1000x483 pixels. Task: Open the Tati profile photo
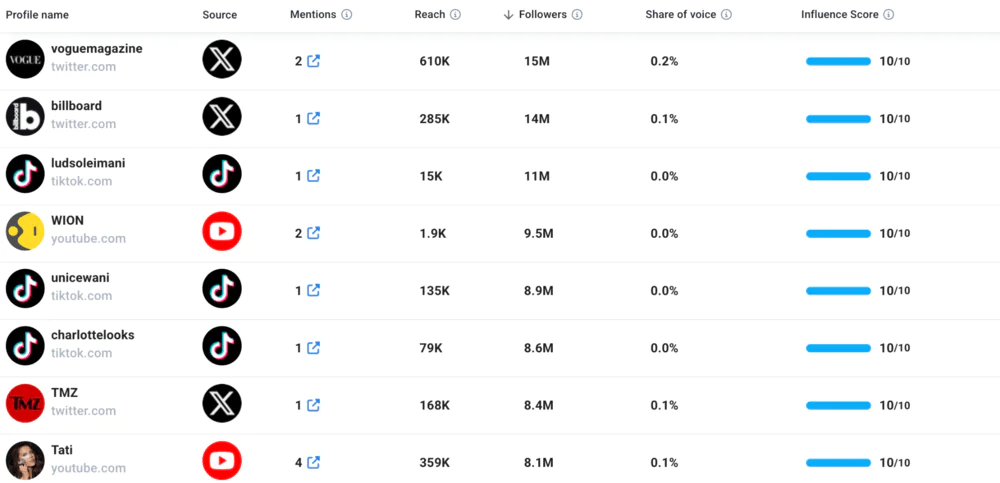(25, 461)
